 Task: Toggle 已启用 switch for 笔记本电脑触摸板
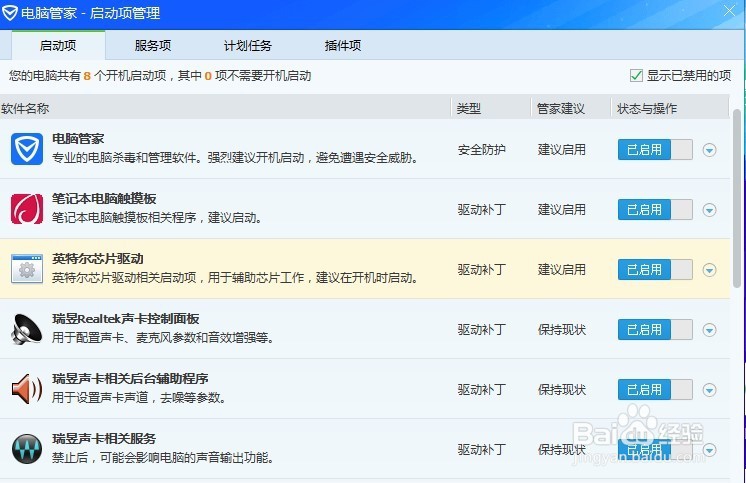click(x=655, y=209)
